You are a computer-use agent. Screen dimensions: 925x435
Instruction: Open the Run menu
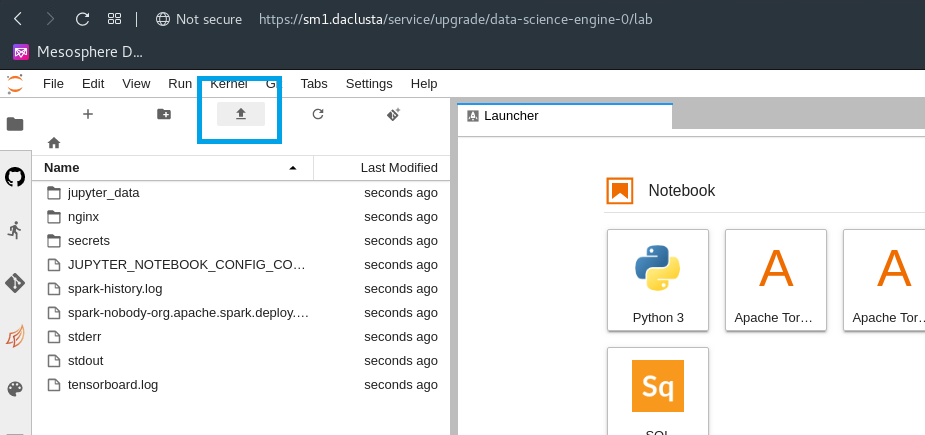point(180,84)
